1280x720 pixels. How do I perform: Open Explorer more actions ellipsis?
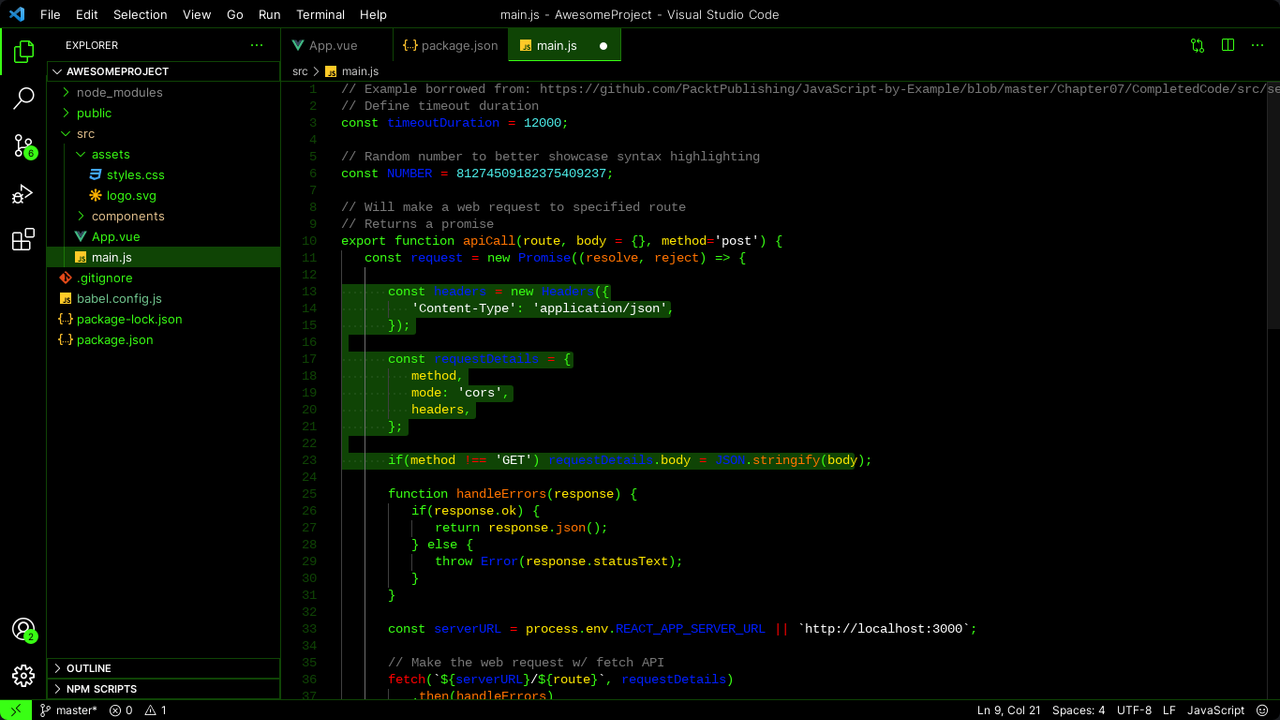257,45
